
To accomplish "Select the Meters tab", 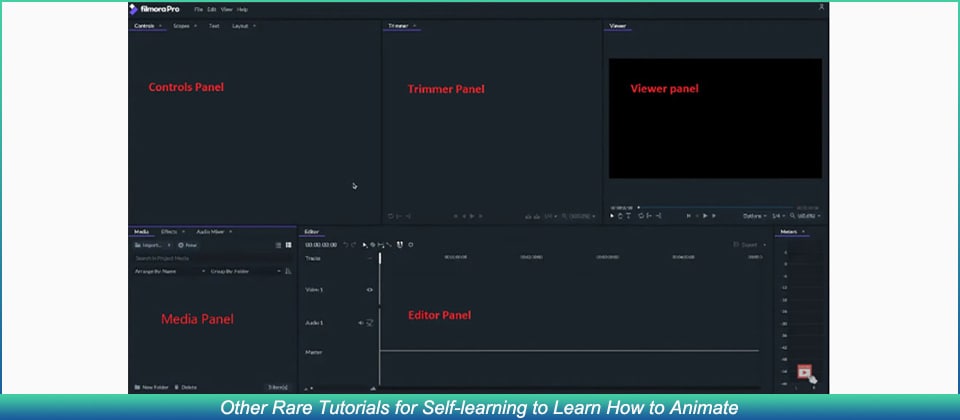I will 789,231.
